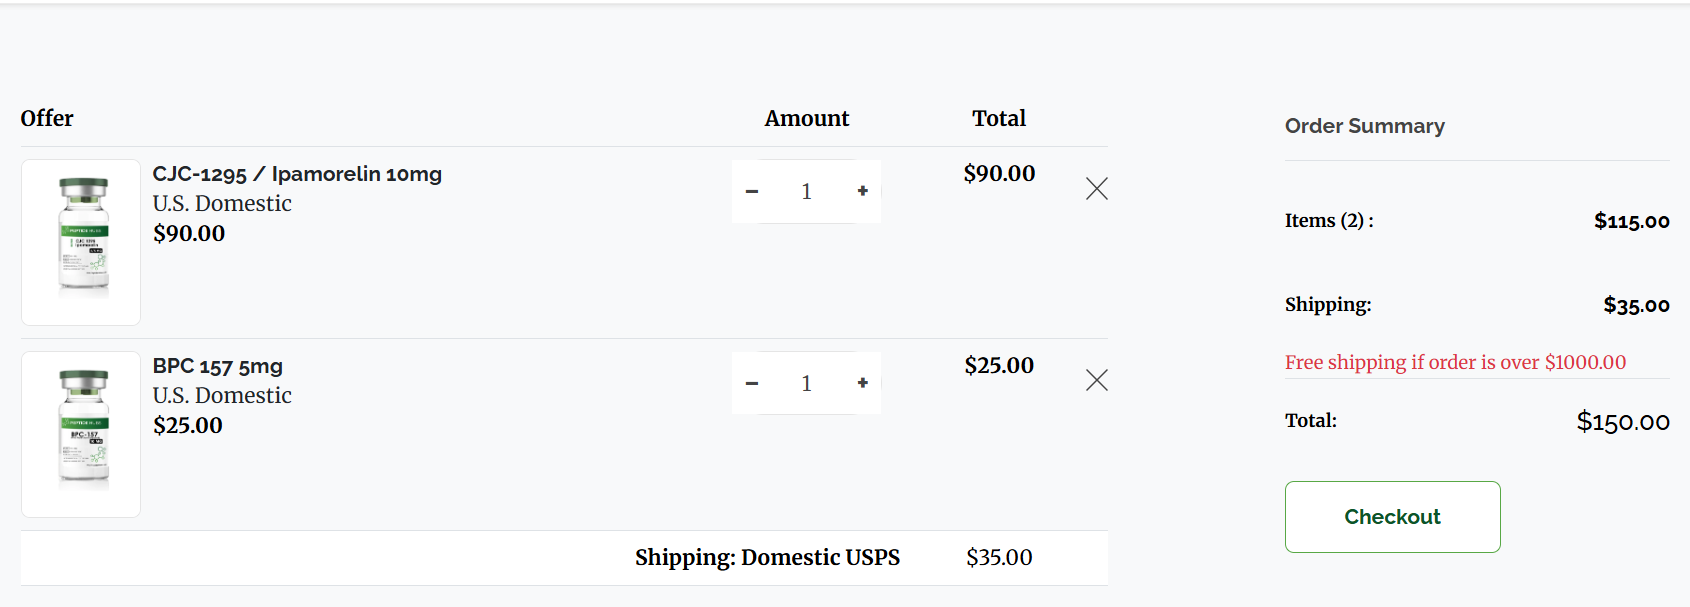The width and height of the screenshot is (1690, 607).
Task: Click the $35.00 shipping amount in Order Summary
Action: point(1636,305)
